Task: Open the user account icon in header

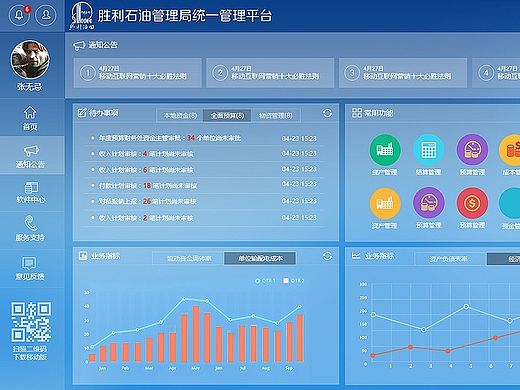Action: point(45,15)
